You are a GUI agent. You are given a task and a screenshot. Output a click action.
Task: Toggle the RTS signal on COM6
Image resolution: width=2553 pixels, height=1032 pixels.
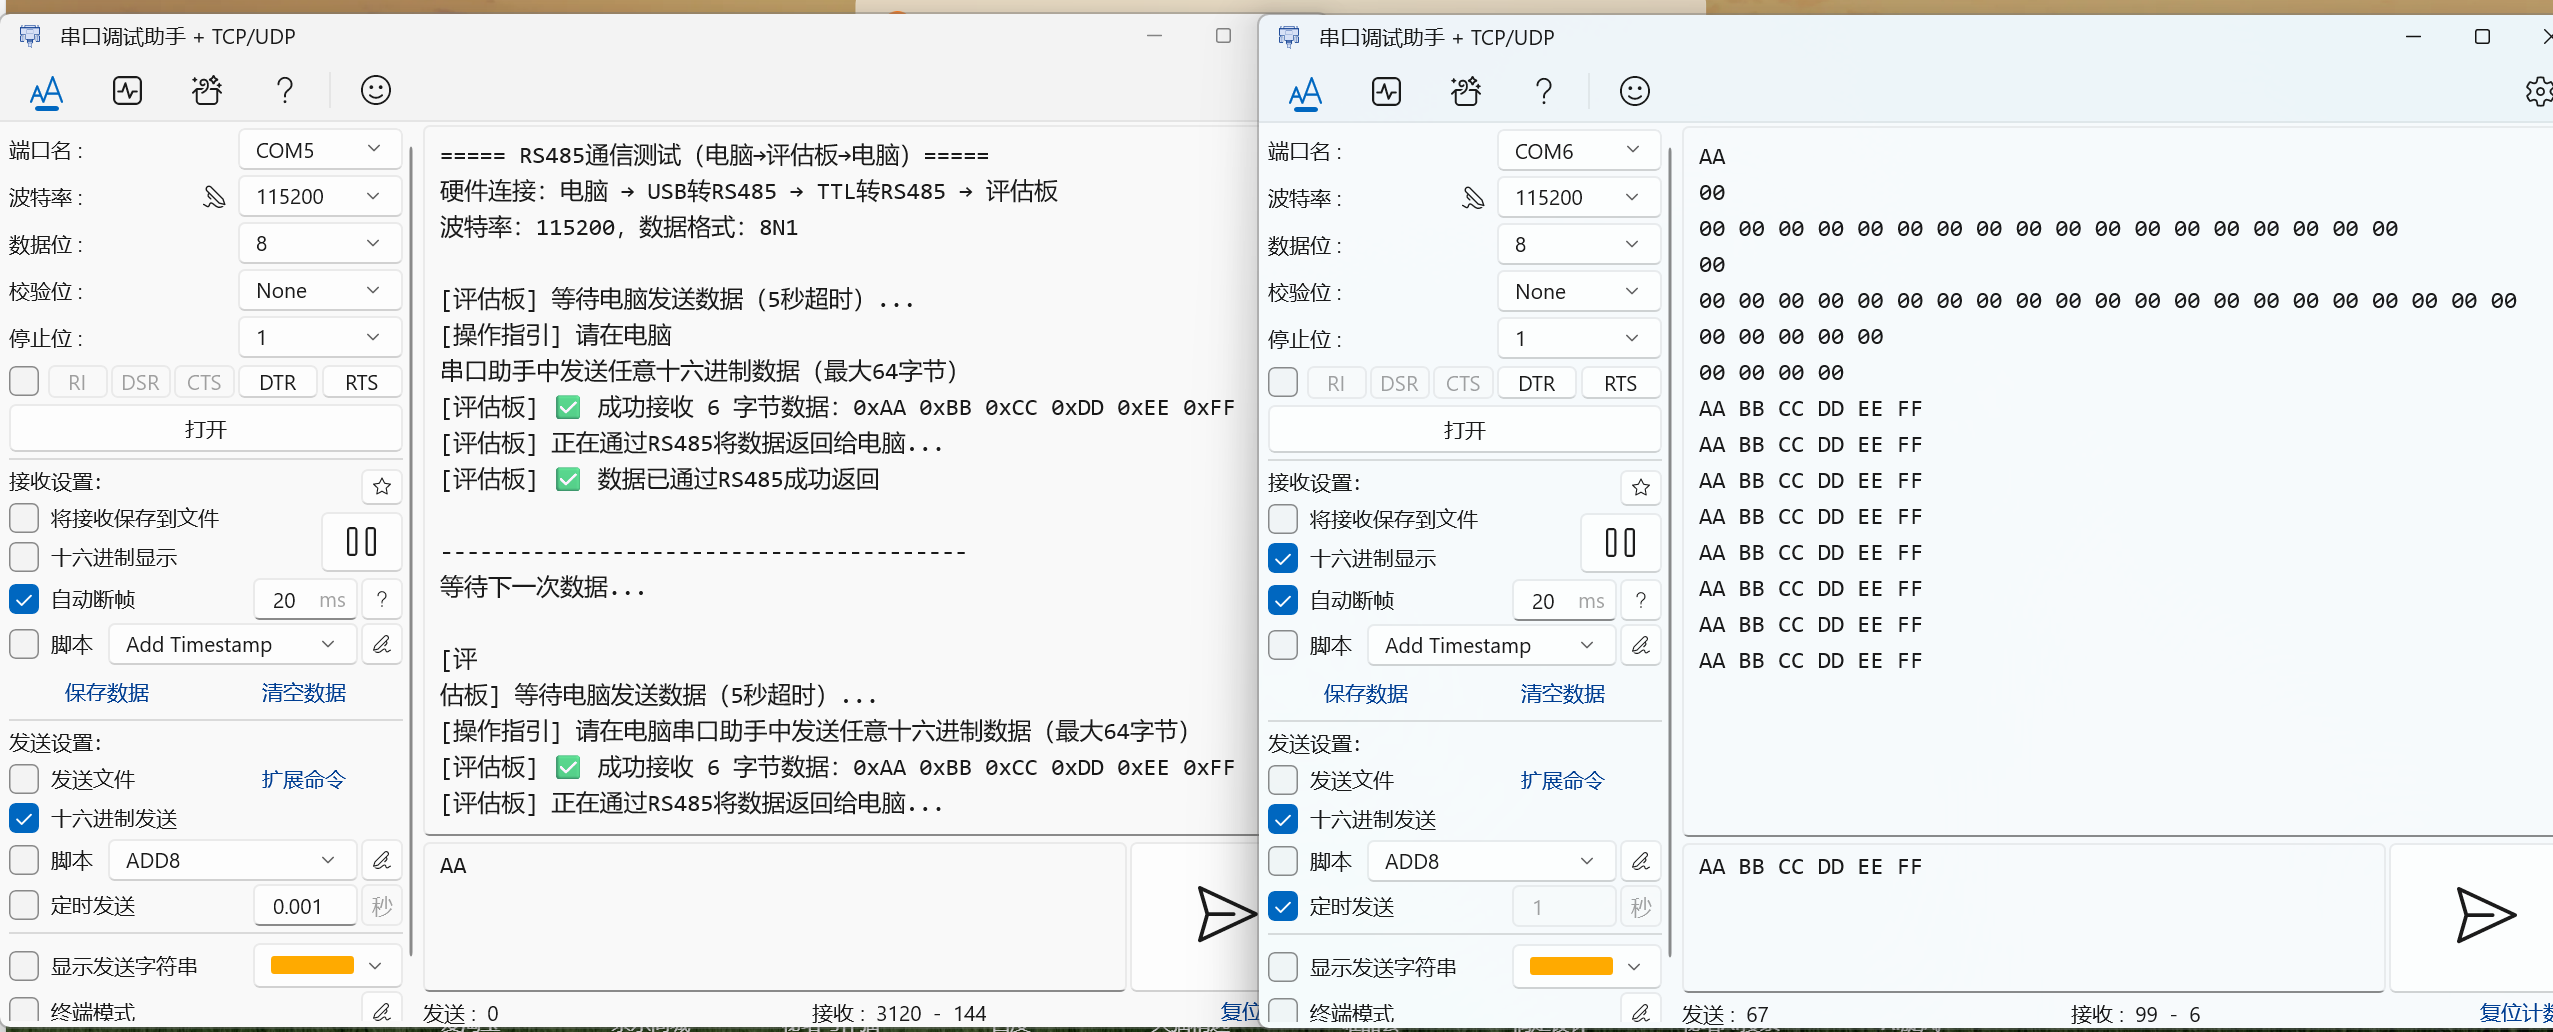tap(1618, 383)
